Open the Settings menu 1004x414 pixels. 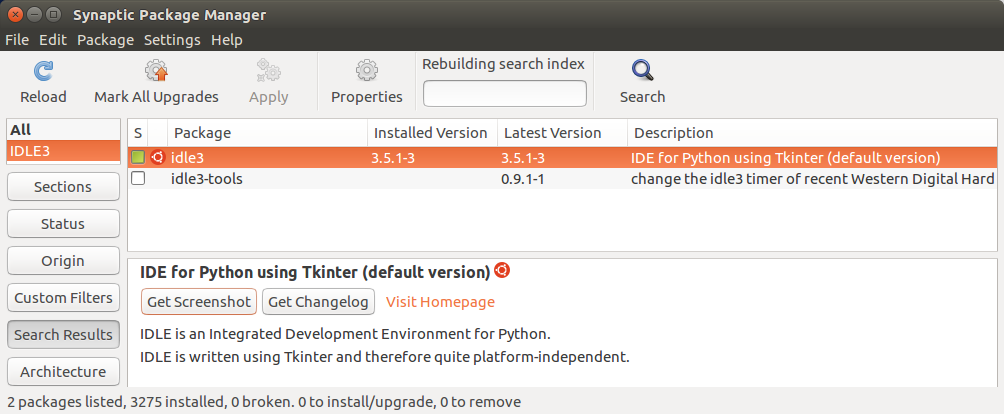(x=172, y=40)
